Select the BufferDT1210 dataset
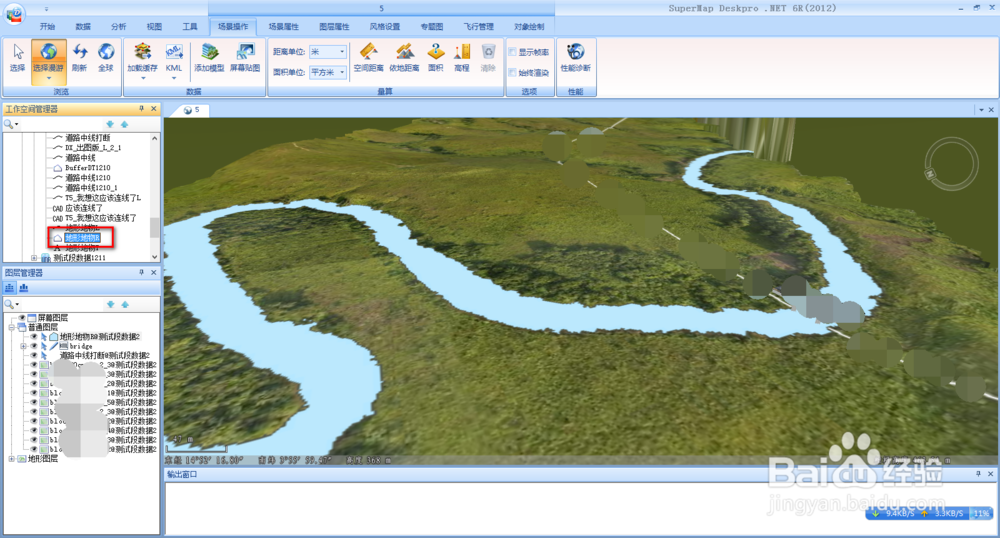This screenshot has height=538, width=1000. tap(87, 168)
